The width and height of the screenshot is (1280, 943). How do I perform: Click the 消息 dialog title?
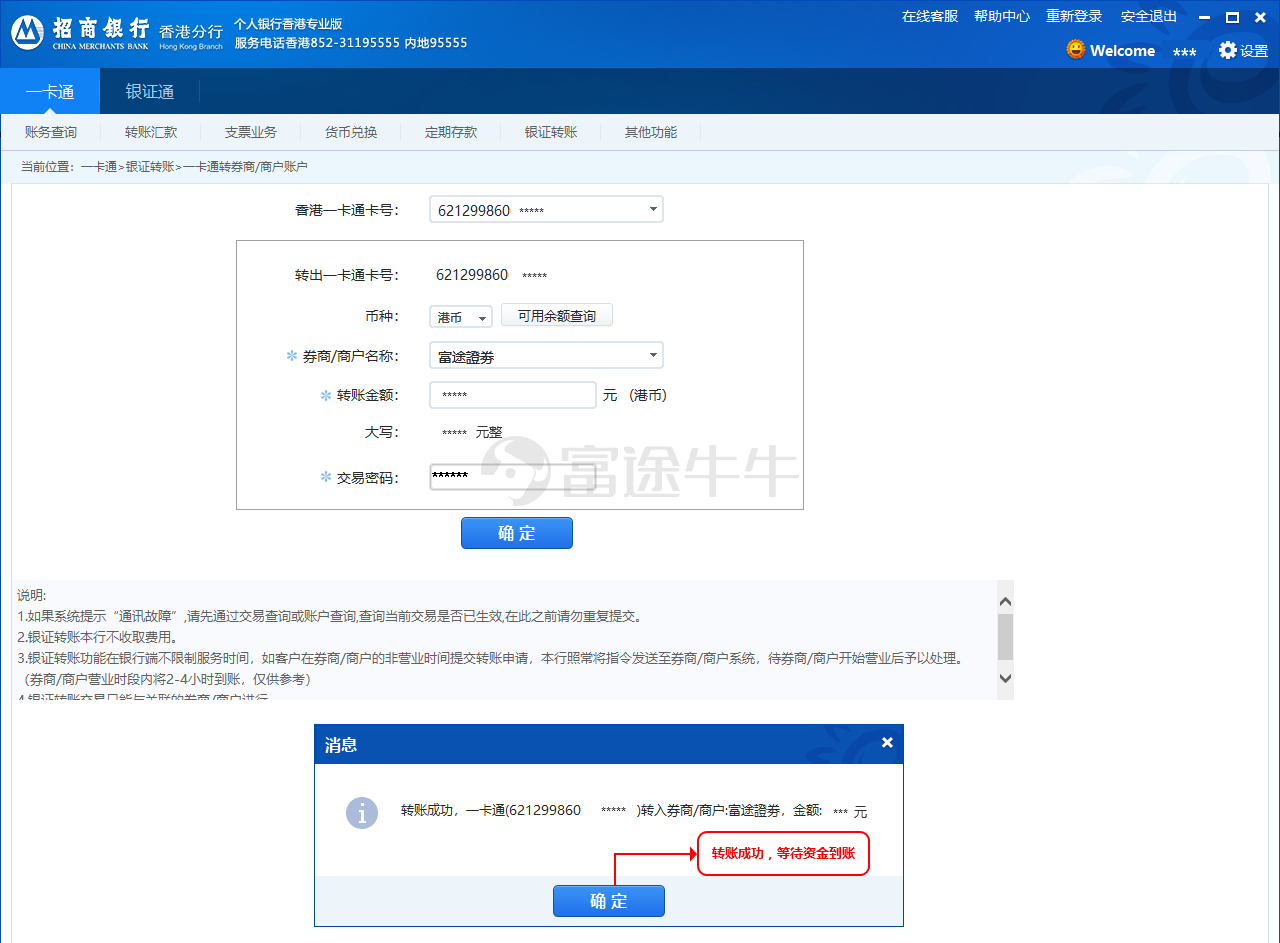coord(341,745)
